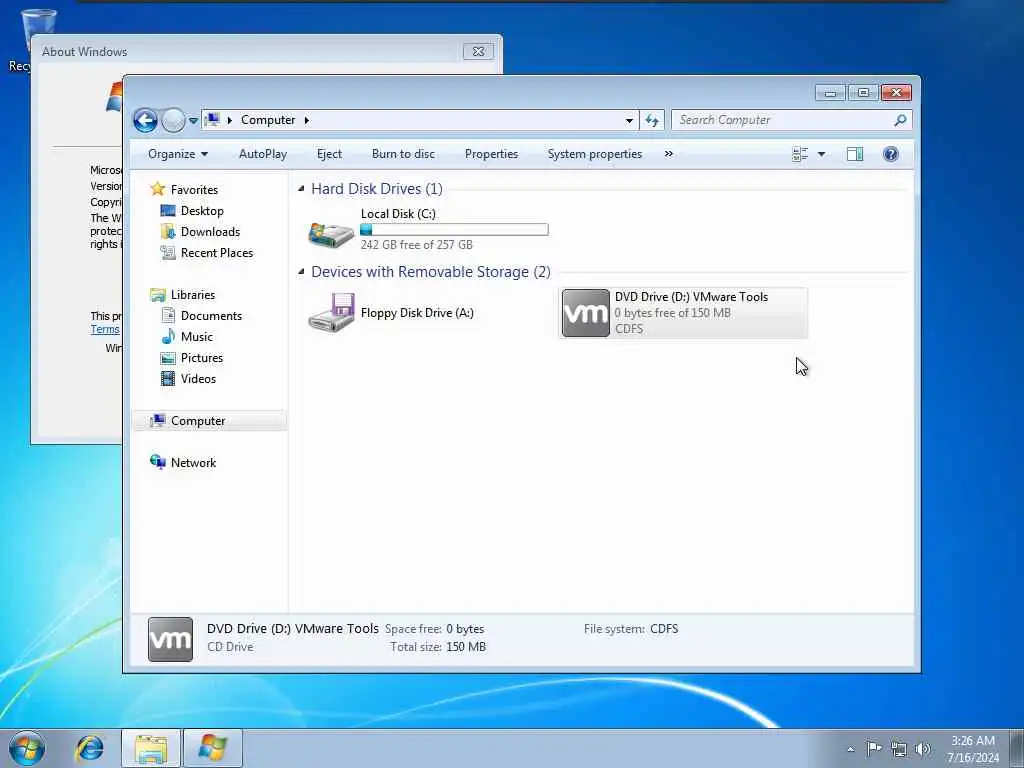This screenshot has width=1024, height=768.
Task: Show hidden tray icons arrow
Action: click(850, 749)
